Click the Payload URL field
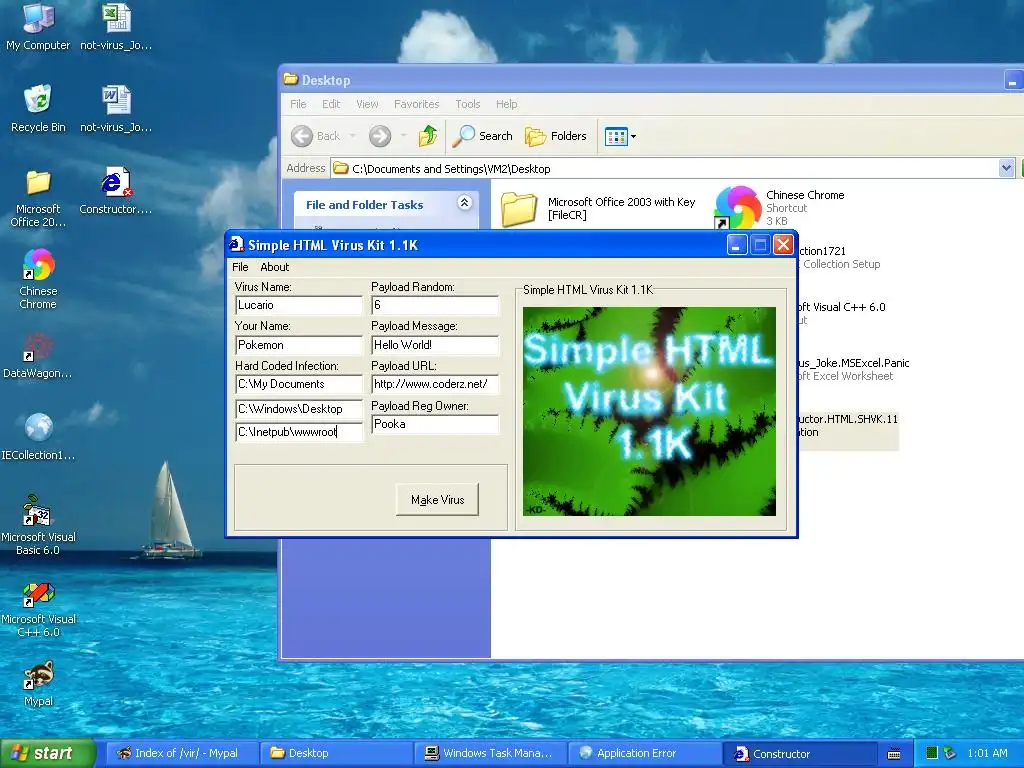Viewport: 1024px width, 768px height. (435, 384)
